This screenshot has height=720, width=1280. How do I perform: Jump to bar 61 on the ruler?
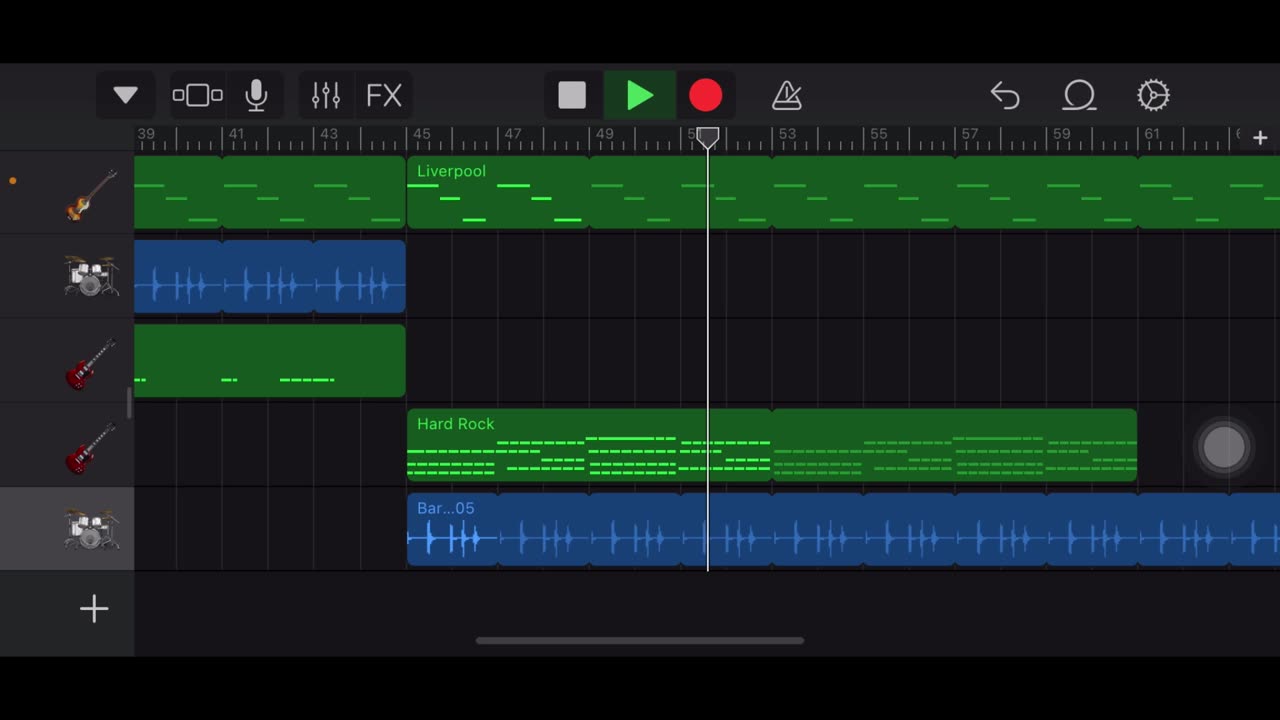1152,134
